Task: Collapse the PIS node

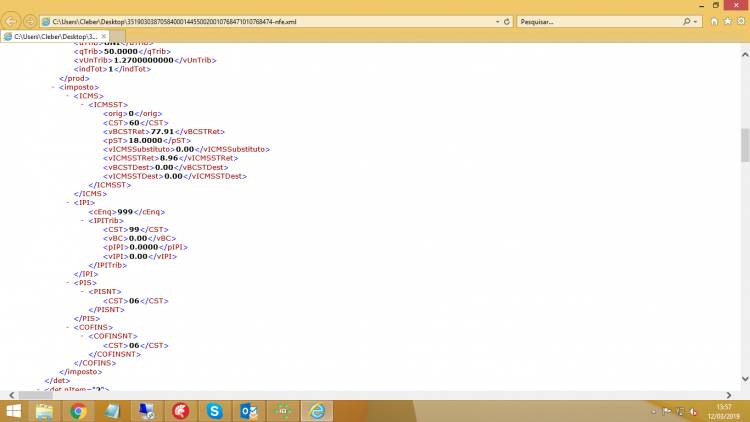Action: (67, 283)
